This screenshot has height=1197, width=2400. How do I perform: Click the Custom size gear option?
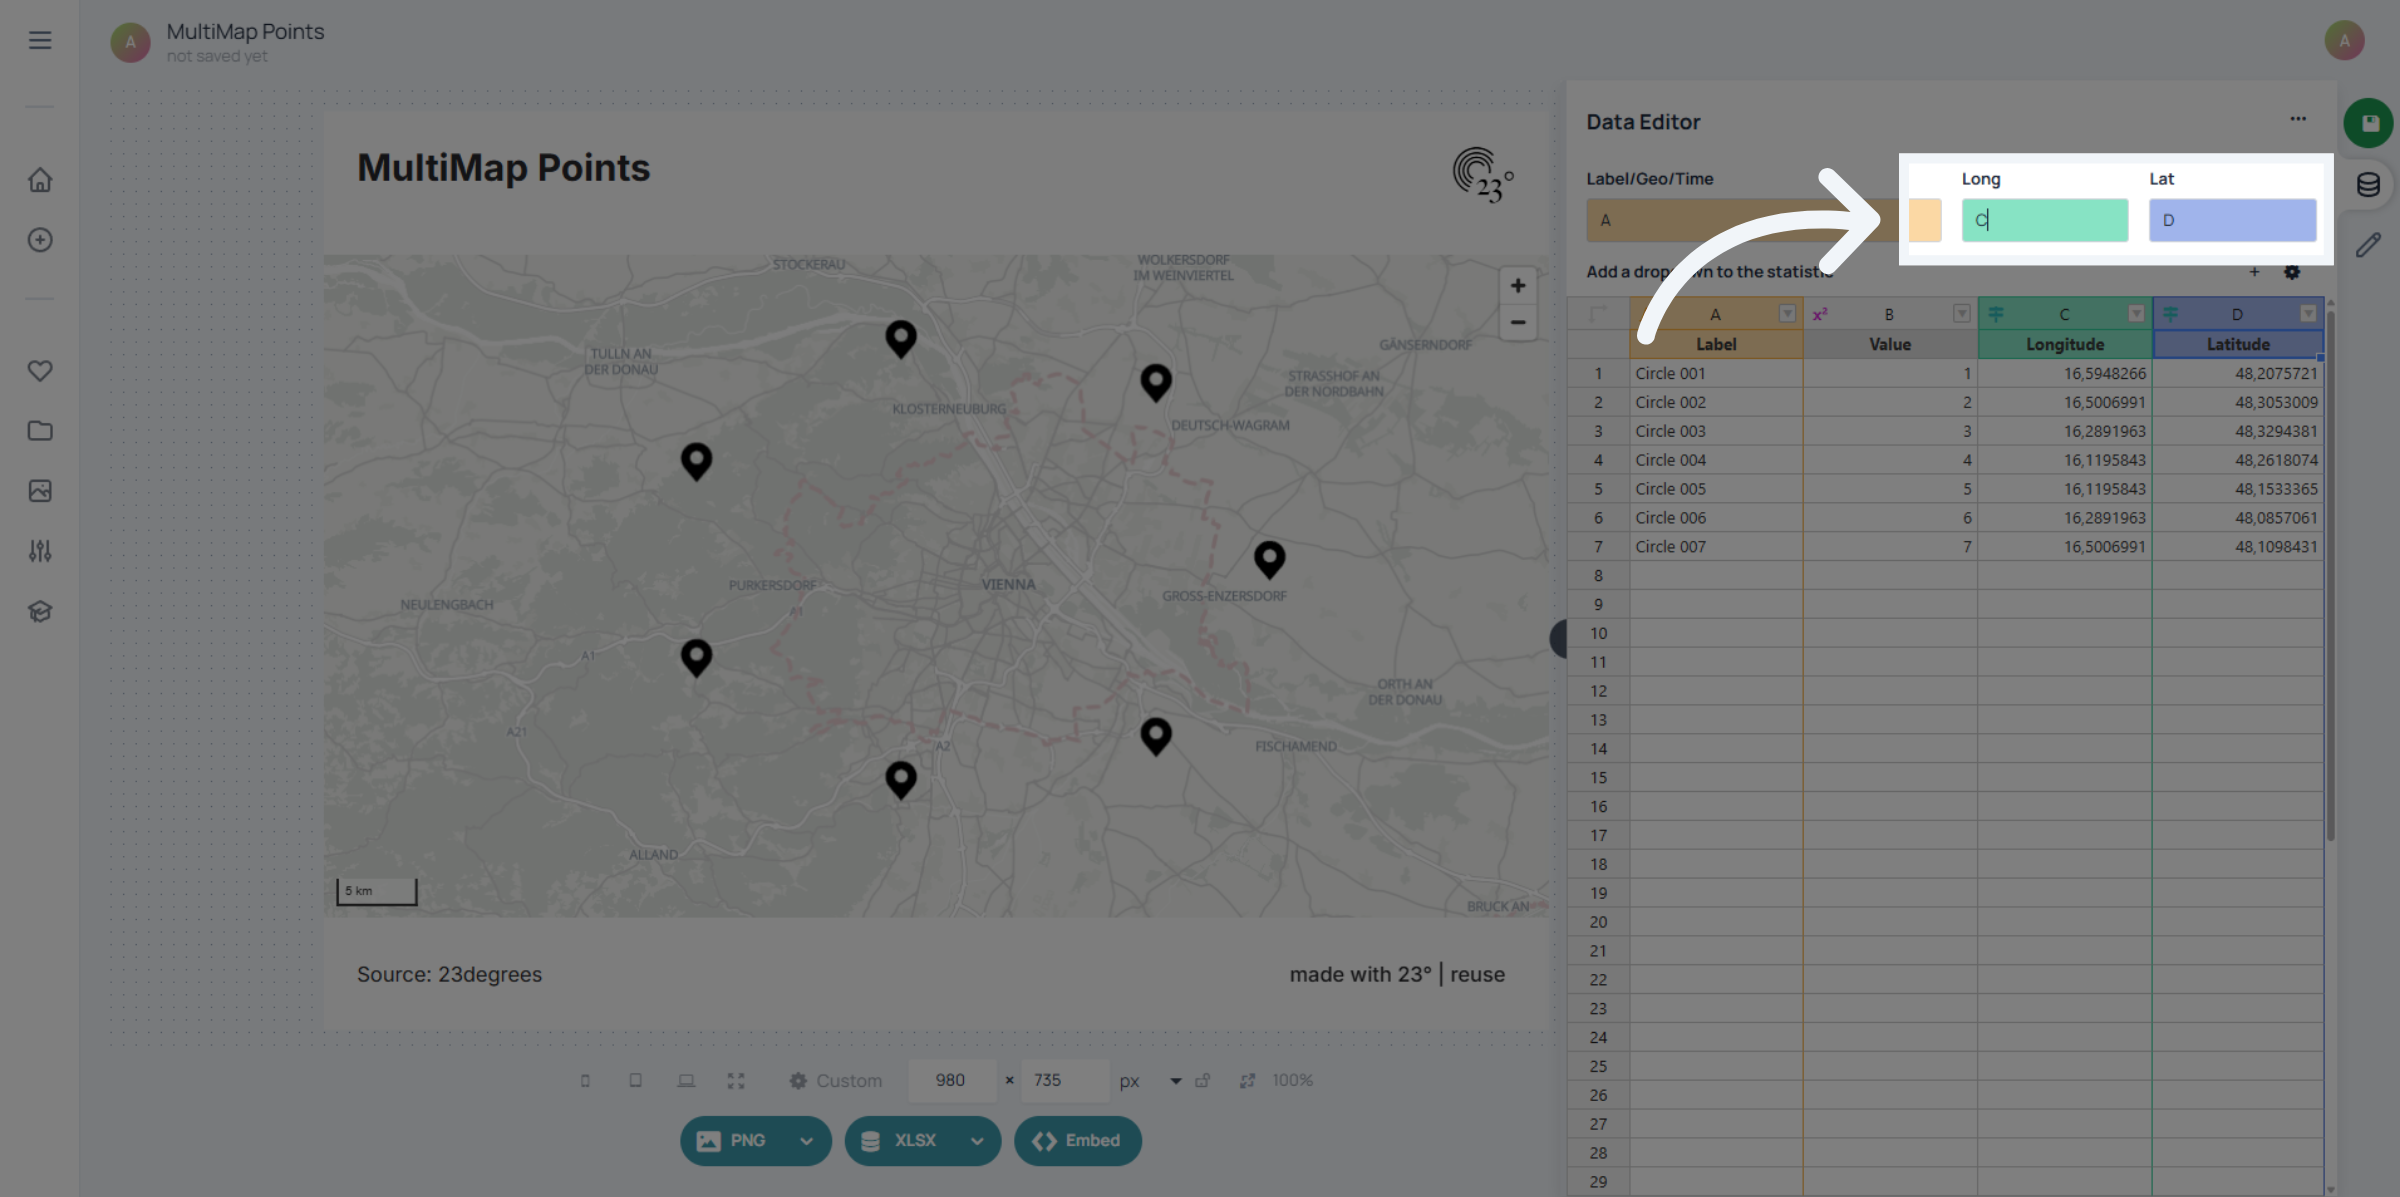point(835,1081)
